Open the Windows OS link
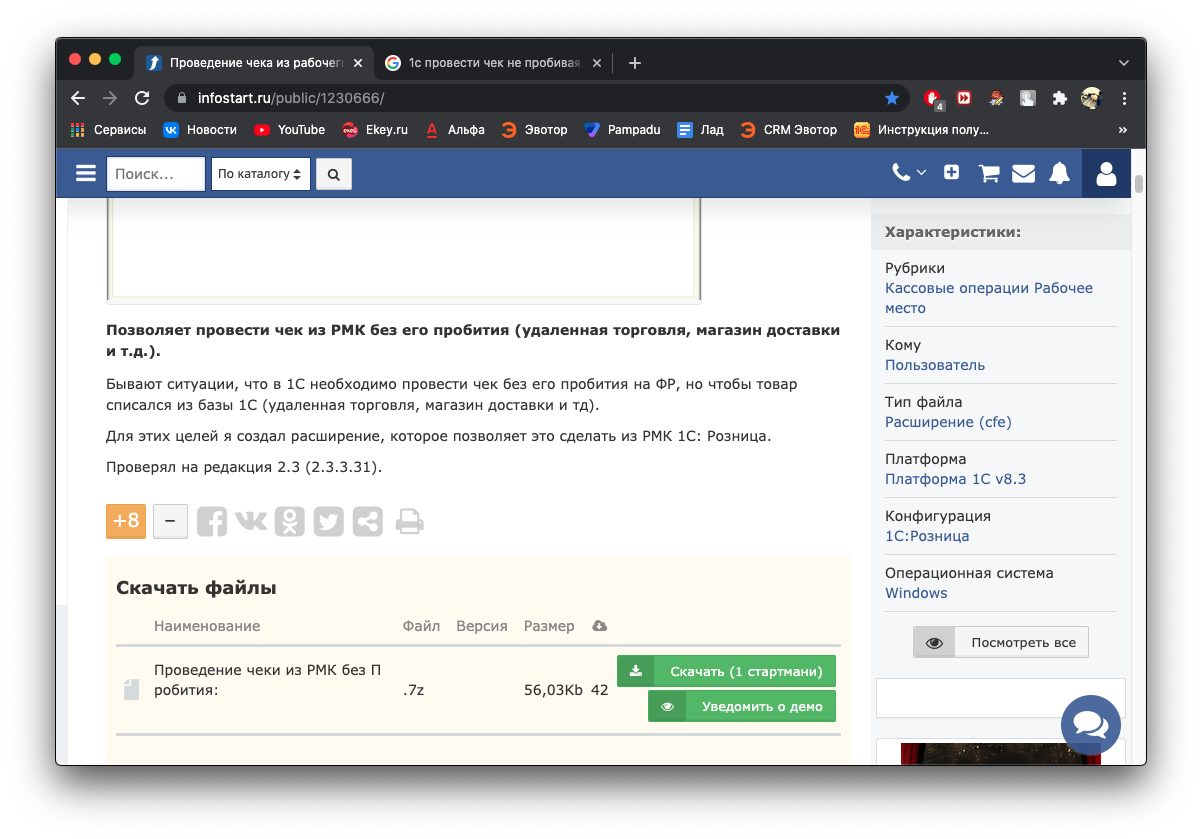This screenshot has height=839, width=1202. 916,593
